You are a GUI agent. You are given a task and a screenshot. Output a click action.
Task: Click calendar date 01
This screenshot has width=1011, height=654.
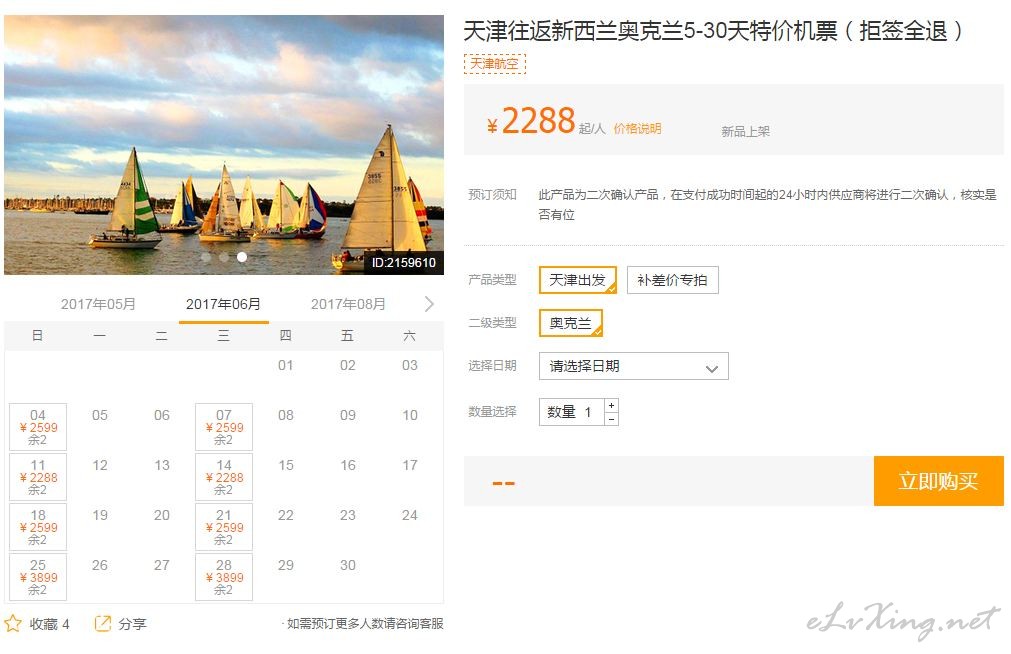[286, 365]
